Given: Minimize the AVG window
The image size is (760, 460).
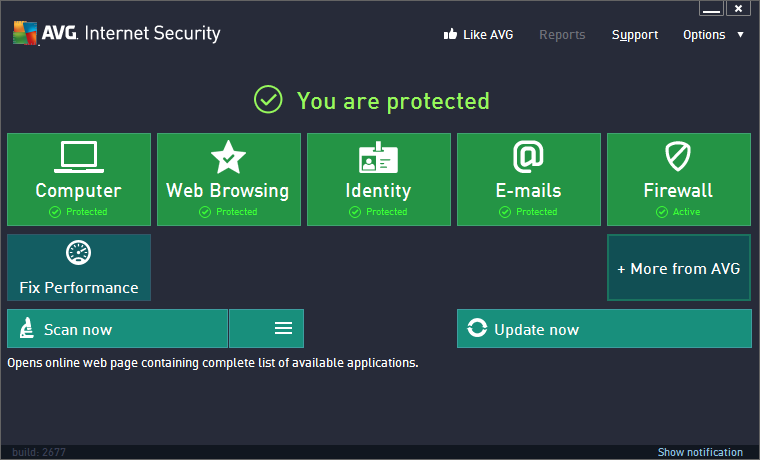Looking at the screenshot, I should (711, 9).
